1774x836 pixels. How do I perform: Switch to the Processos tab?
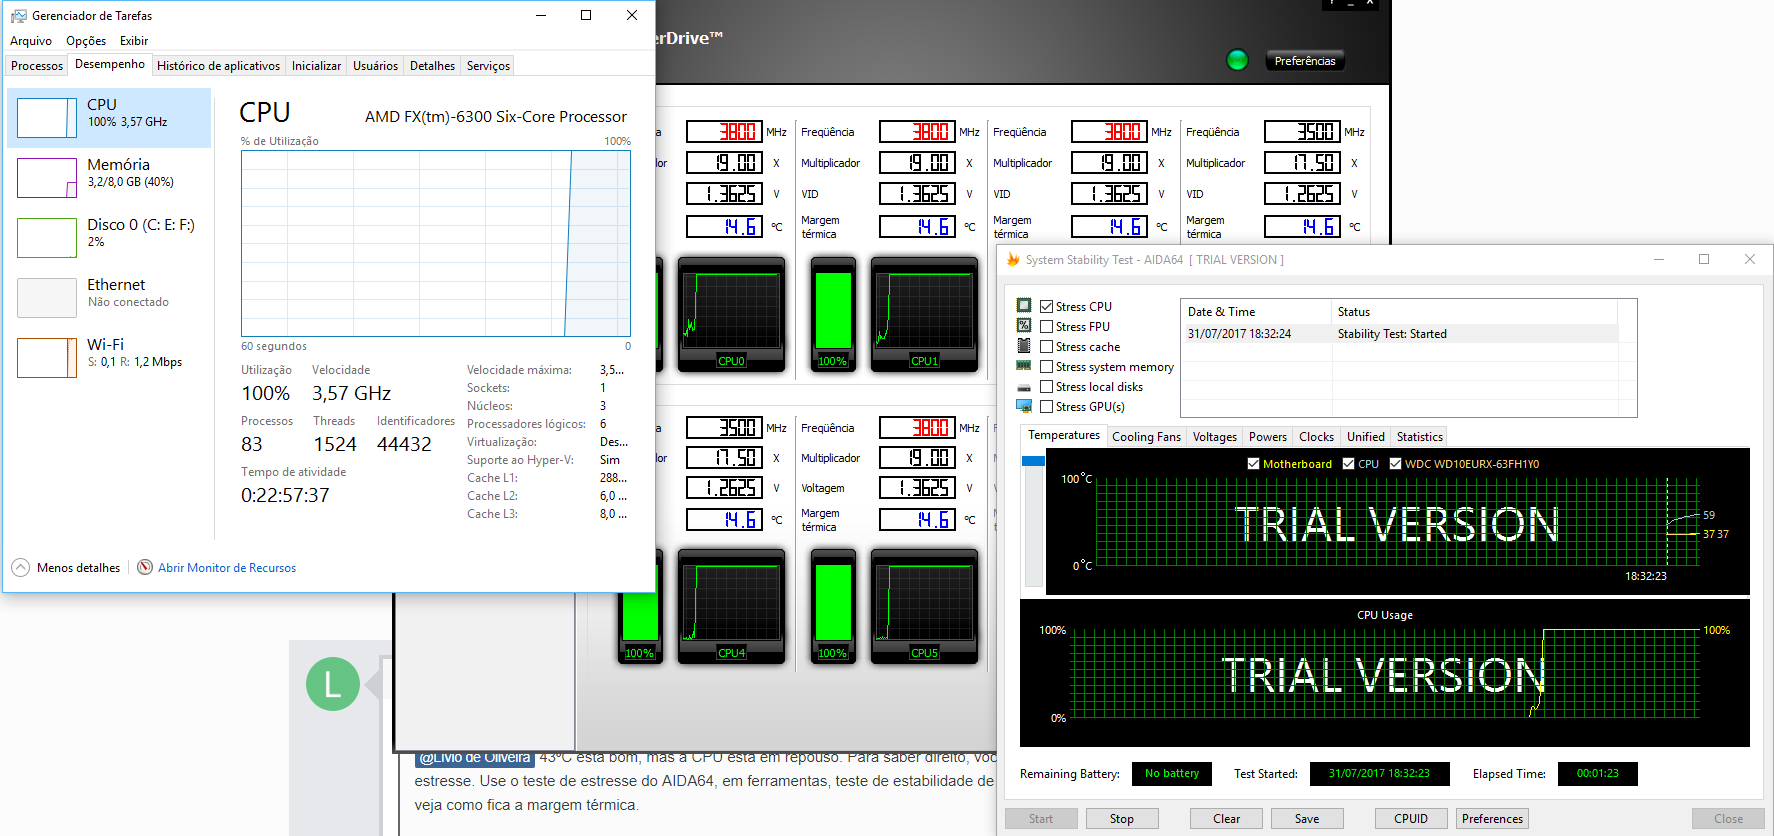pyautogui.click(x=37, y=66)
